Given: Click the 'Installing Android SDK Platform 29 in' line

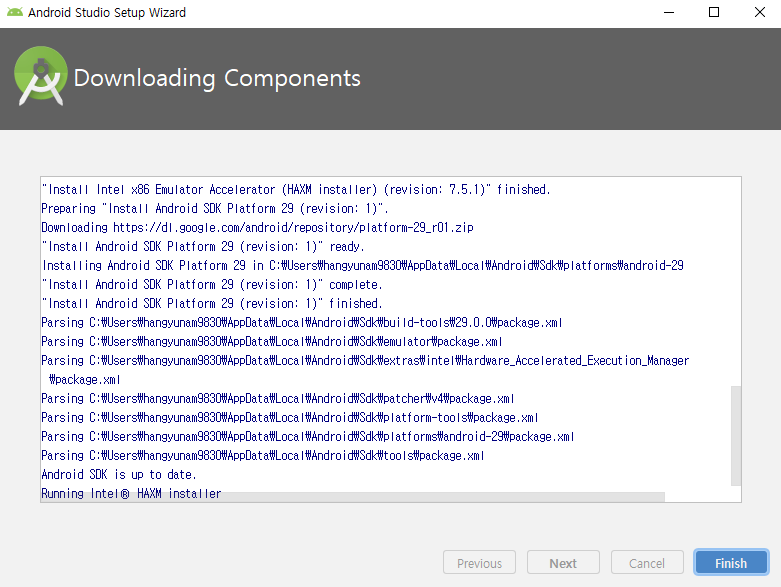Looking at the screenshot, I should 363,265.
